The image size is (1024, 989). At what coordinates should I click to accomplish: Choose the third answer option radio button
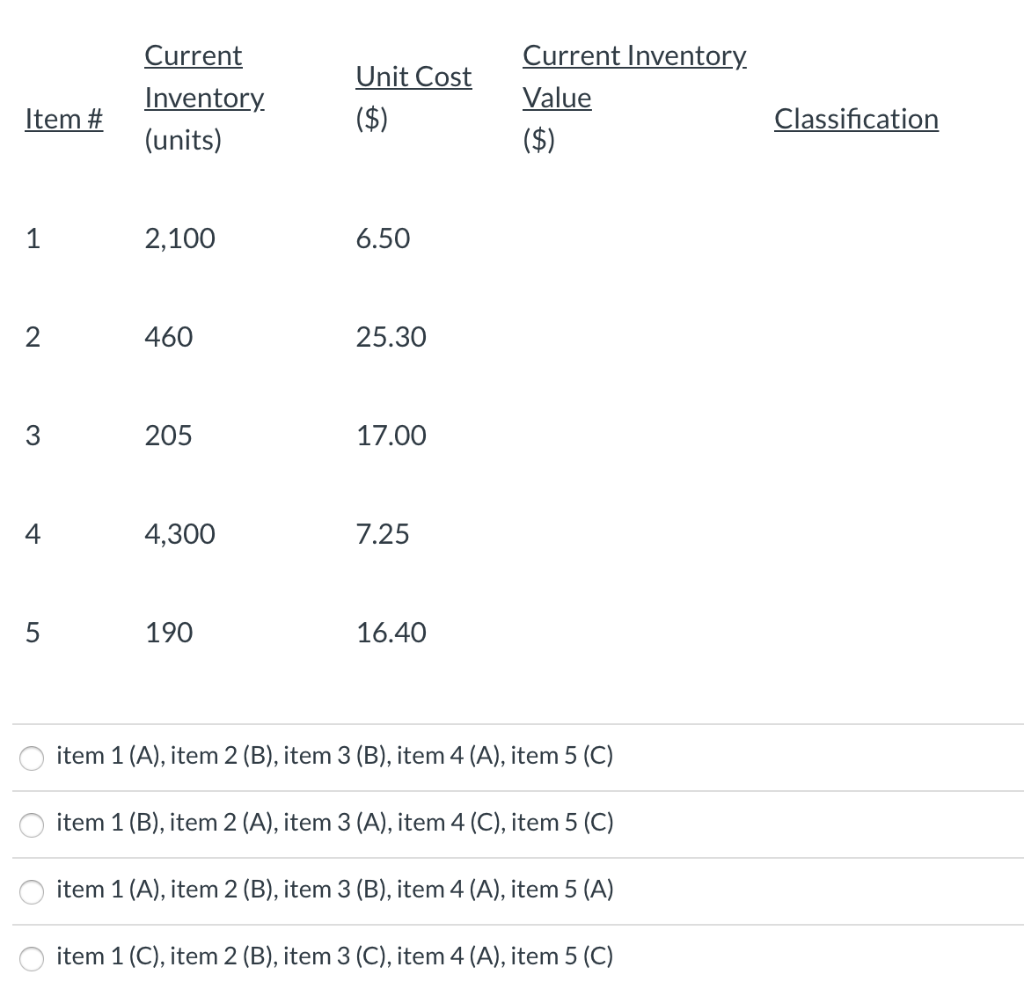[31, 892]
